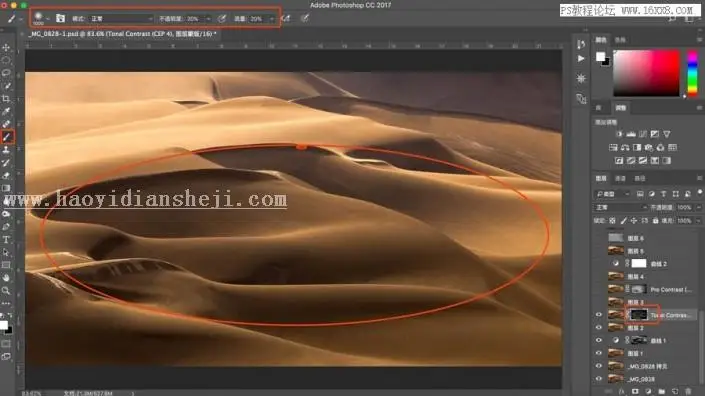The height and width of the screenshot is (396, 705).
Task: Select the _MG_0828-1.psd document tab
Action: point(122,34)
